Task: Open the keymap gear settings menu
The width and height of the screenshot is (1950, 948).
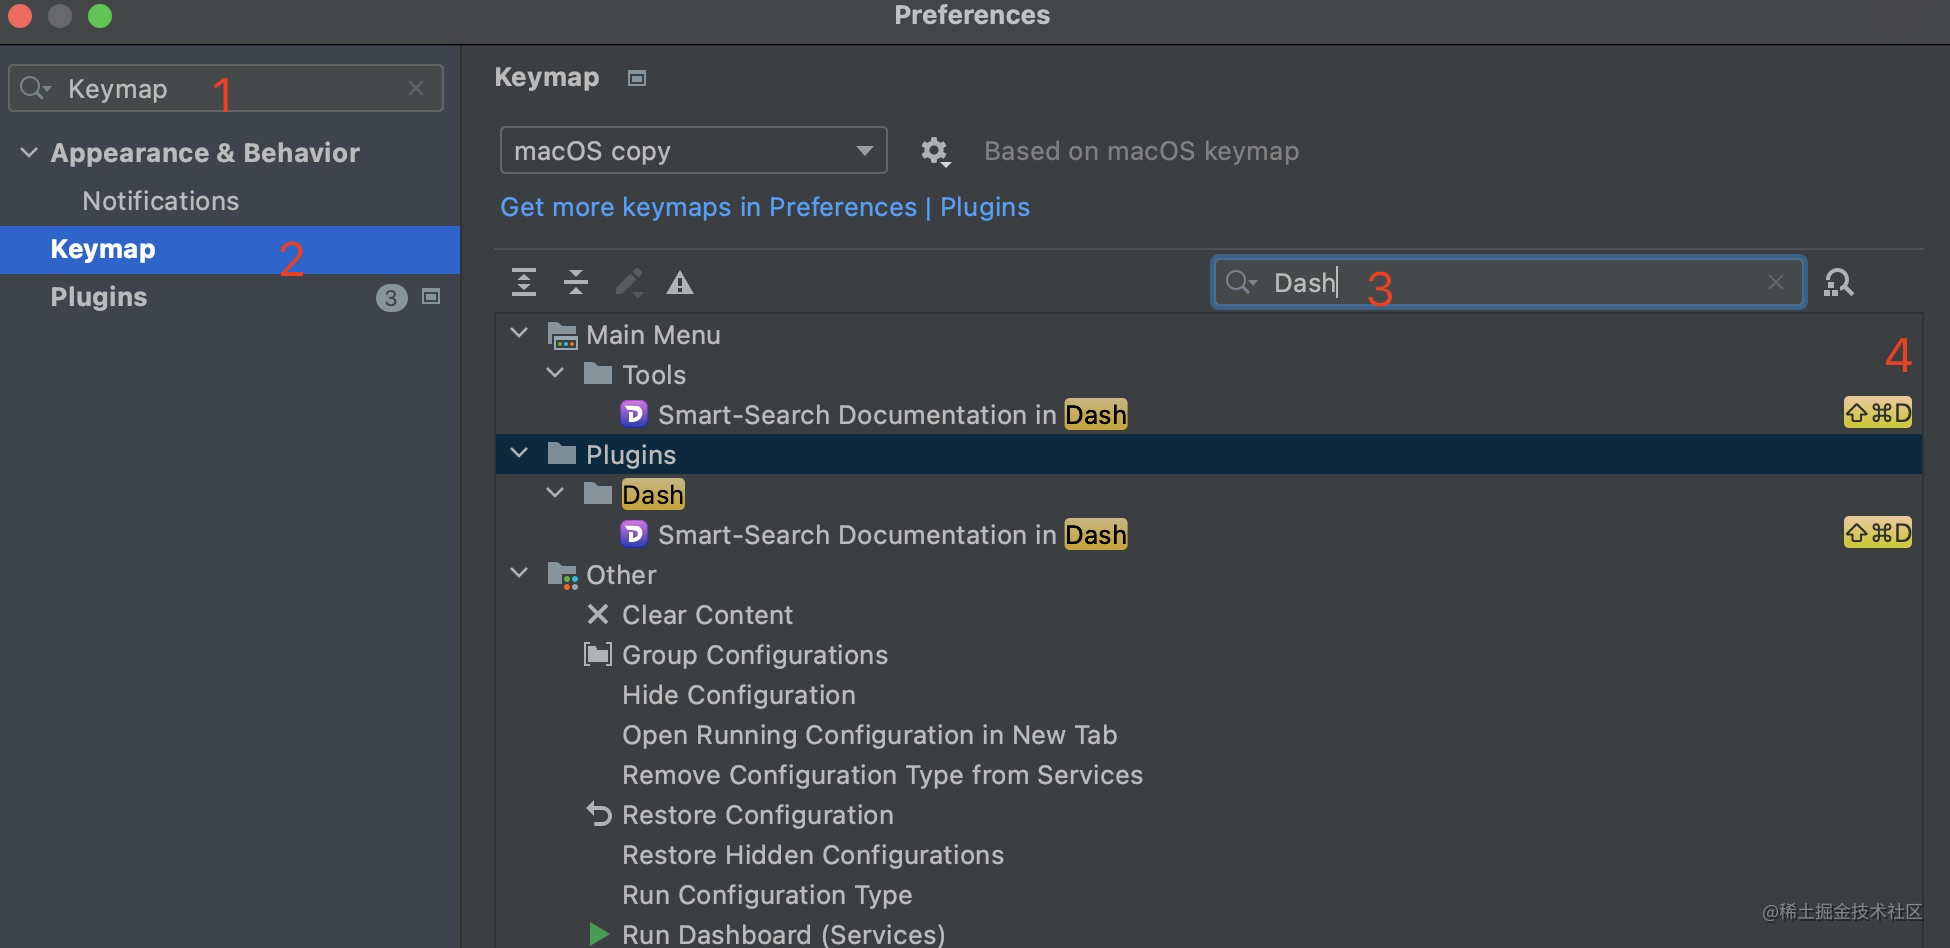Action: coord(934,151)
